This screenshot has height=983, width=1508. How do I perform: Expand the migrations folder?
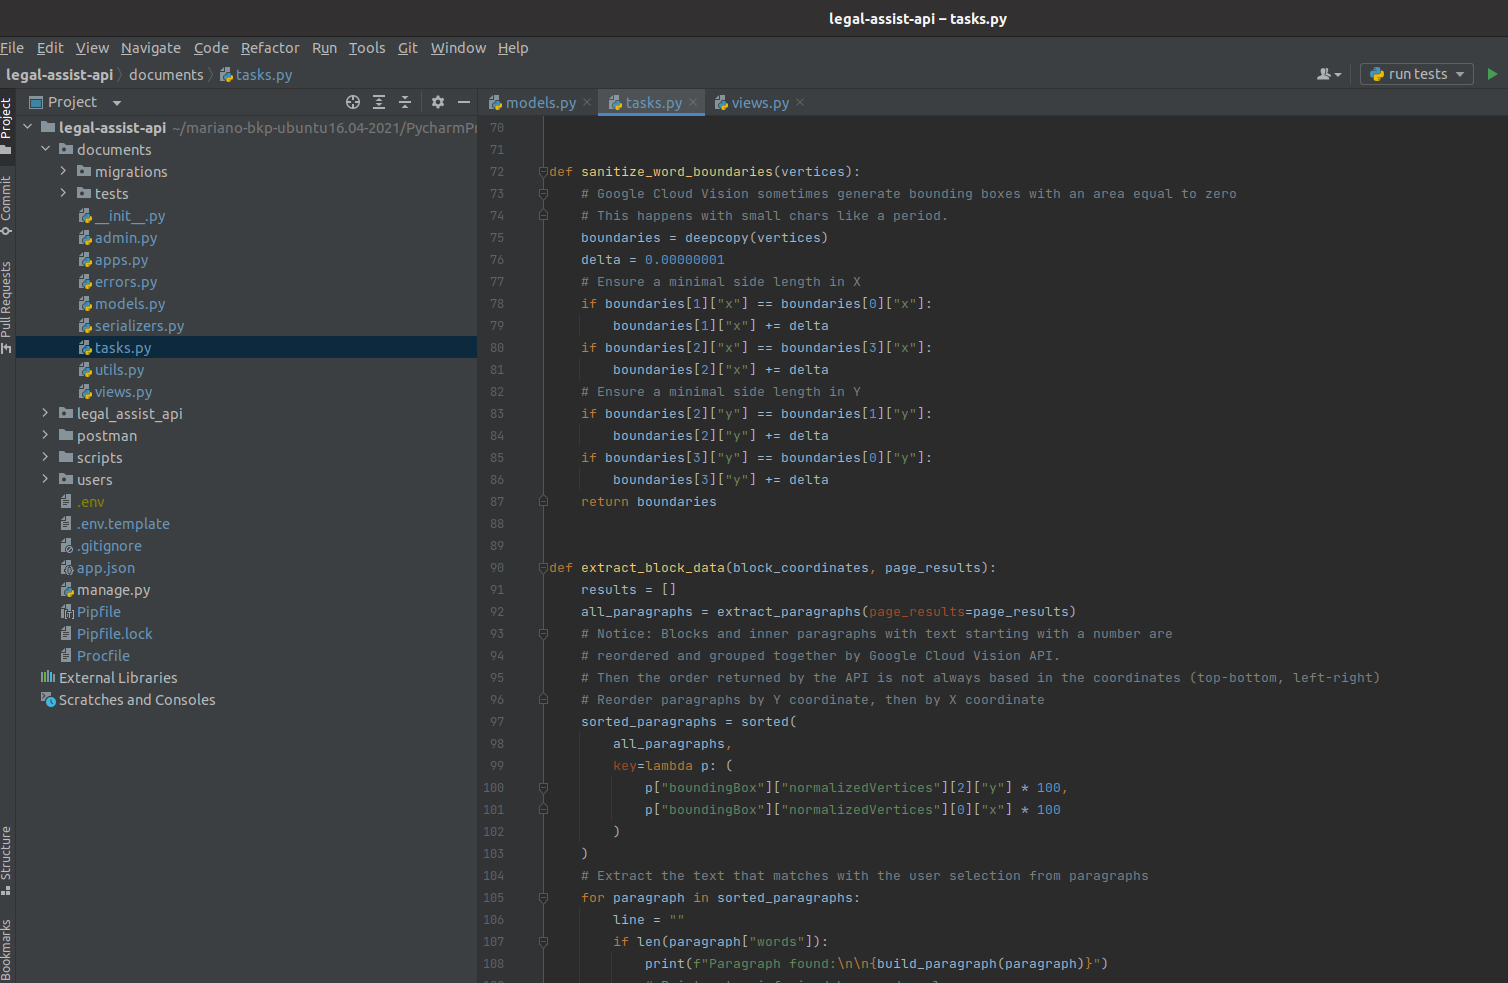63,172
